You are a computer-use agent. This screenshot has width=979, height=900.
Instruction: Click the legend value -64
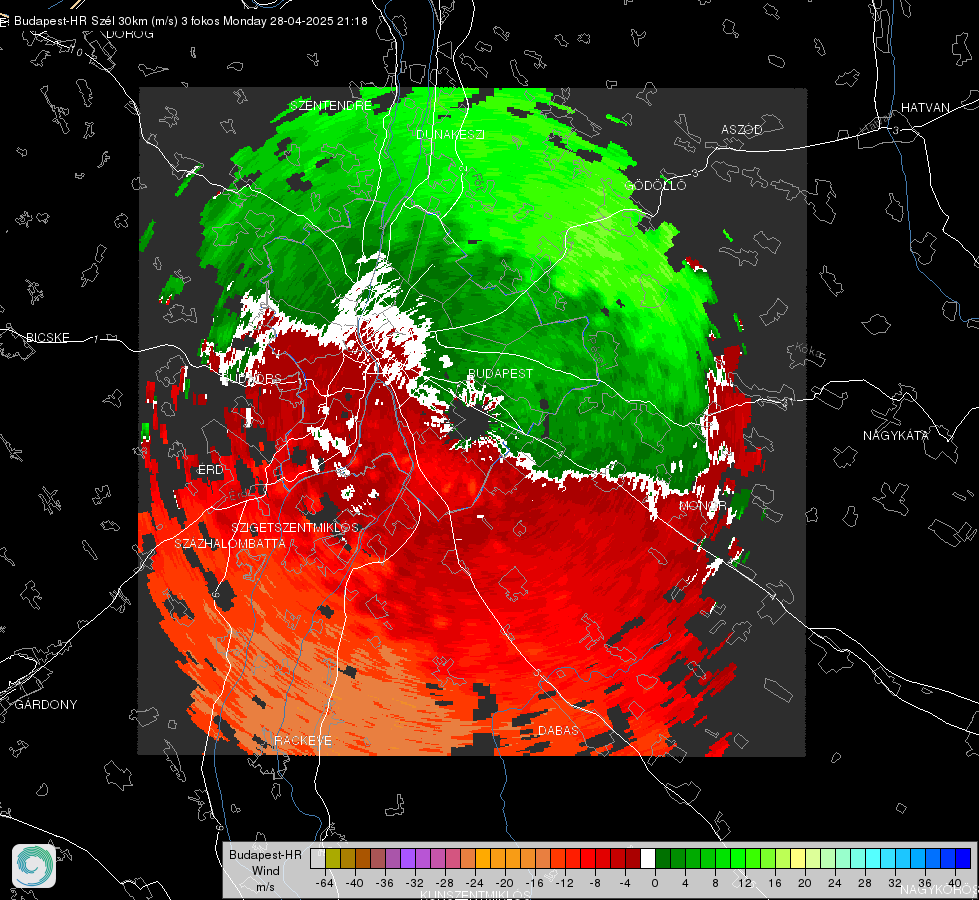[324, 884]
